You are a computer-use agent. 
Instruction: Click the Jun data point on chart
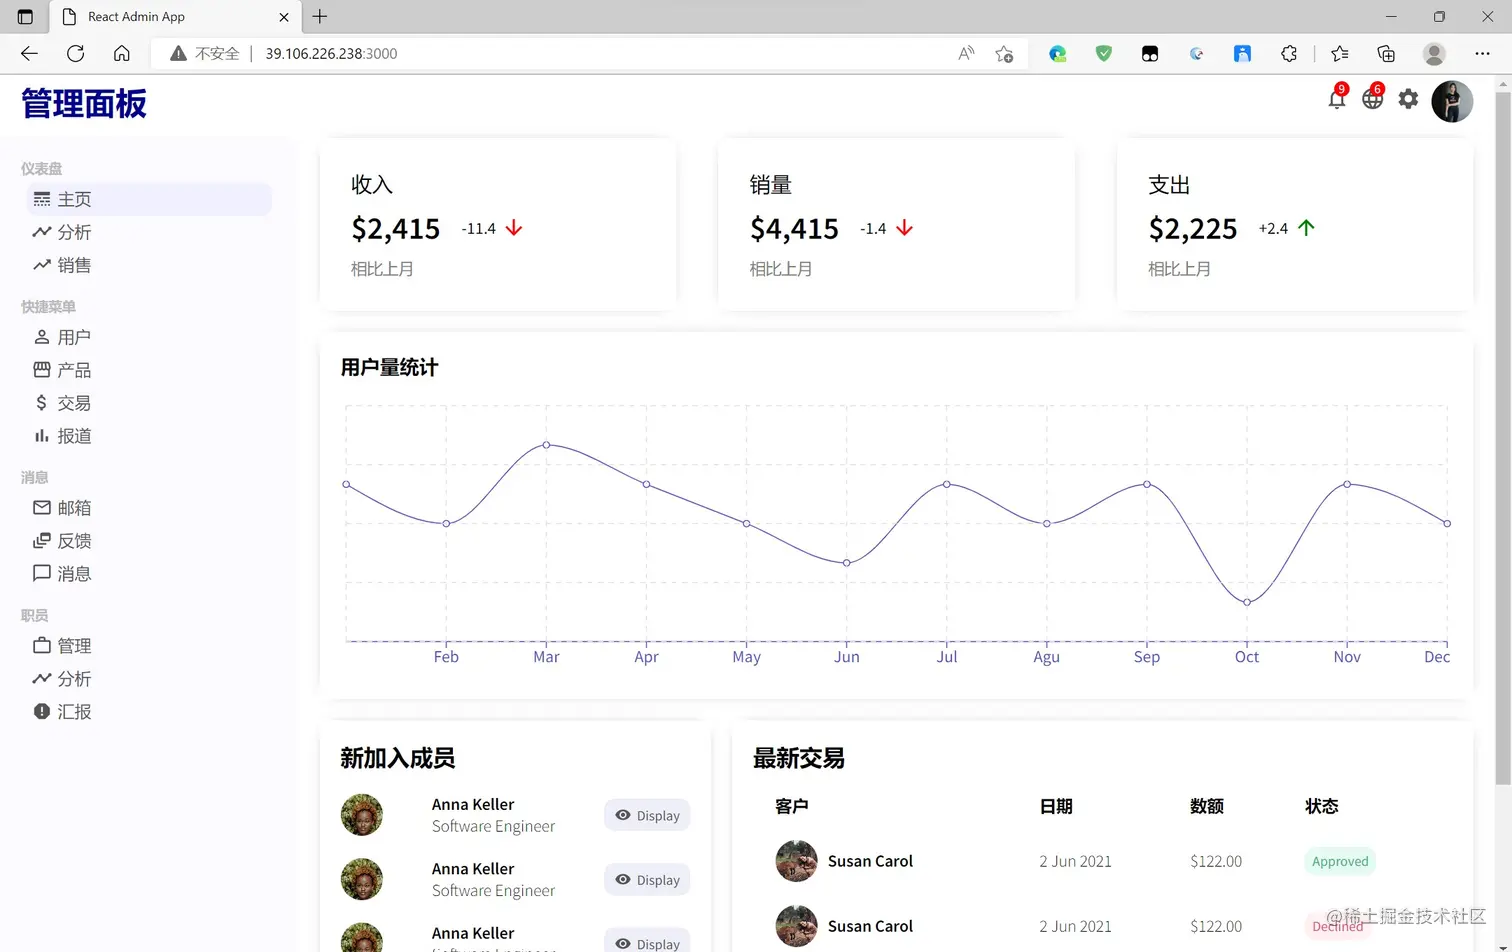pyautogui.click(x=847, y=563)
